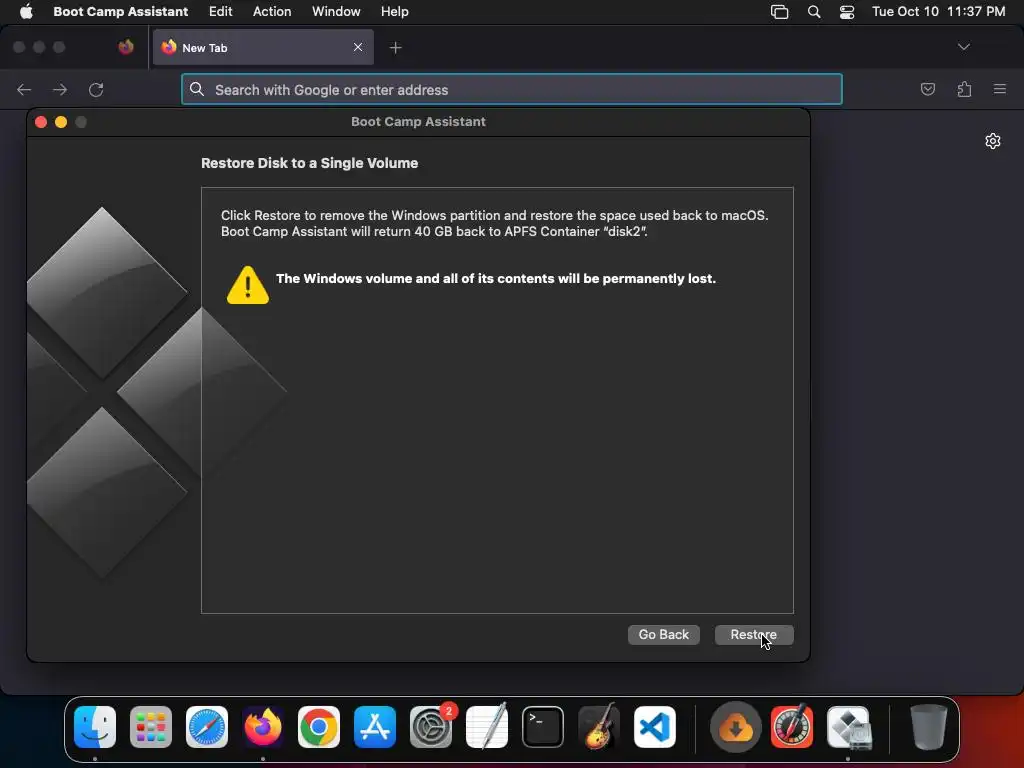Click the Go Back button
This screenshot has height=768, width=1024.
(x=664, y=635)
